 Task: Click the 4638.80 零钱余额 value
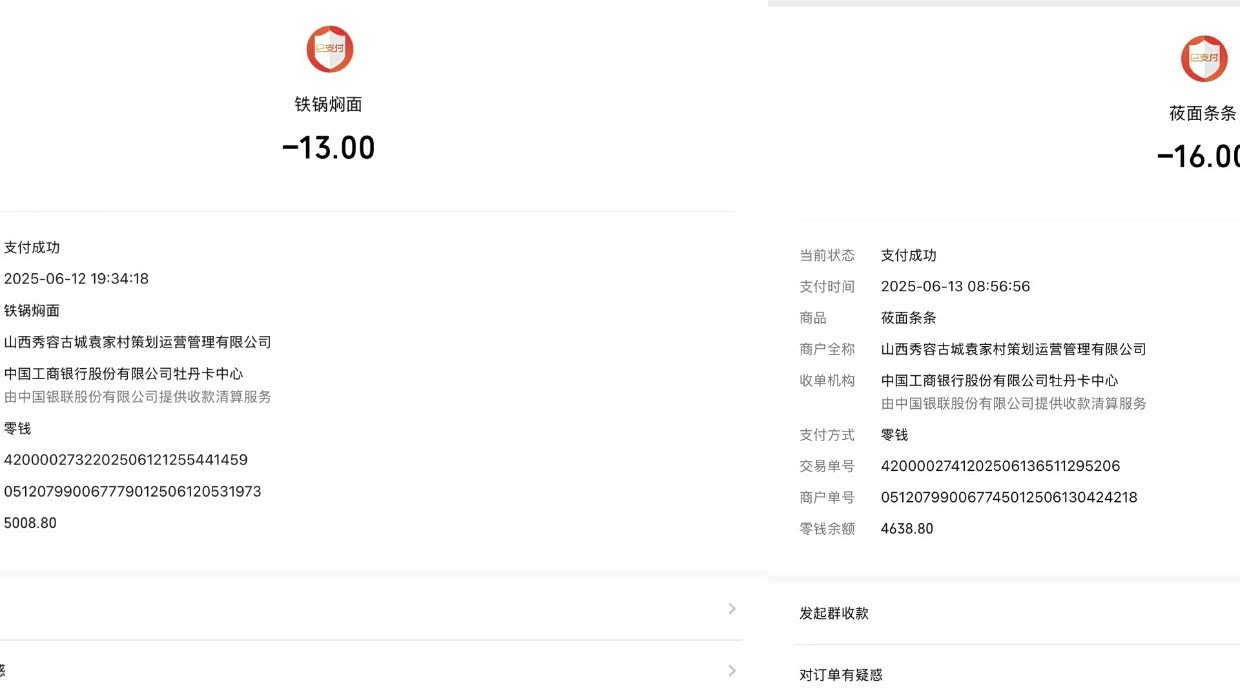click(907, 528)
